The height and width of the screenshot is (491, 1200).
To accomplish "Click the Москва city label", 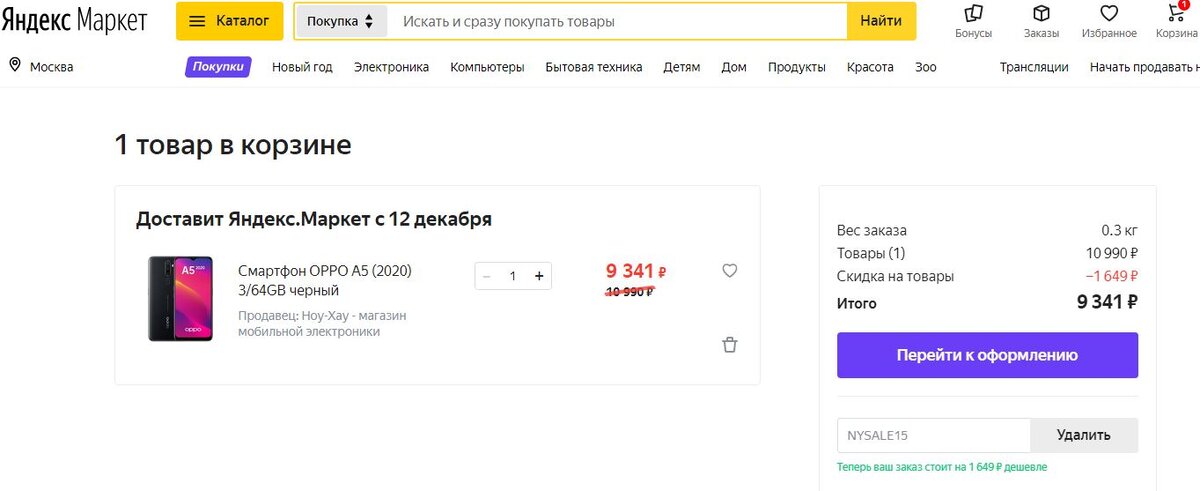I will click(x=51, y=67).
